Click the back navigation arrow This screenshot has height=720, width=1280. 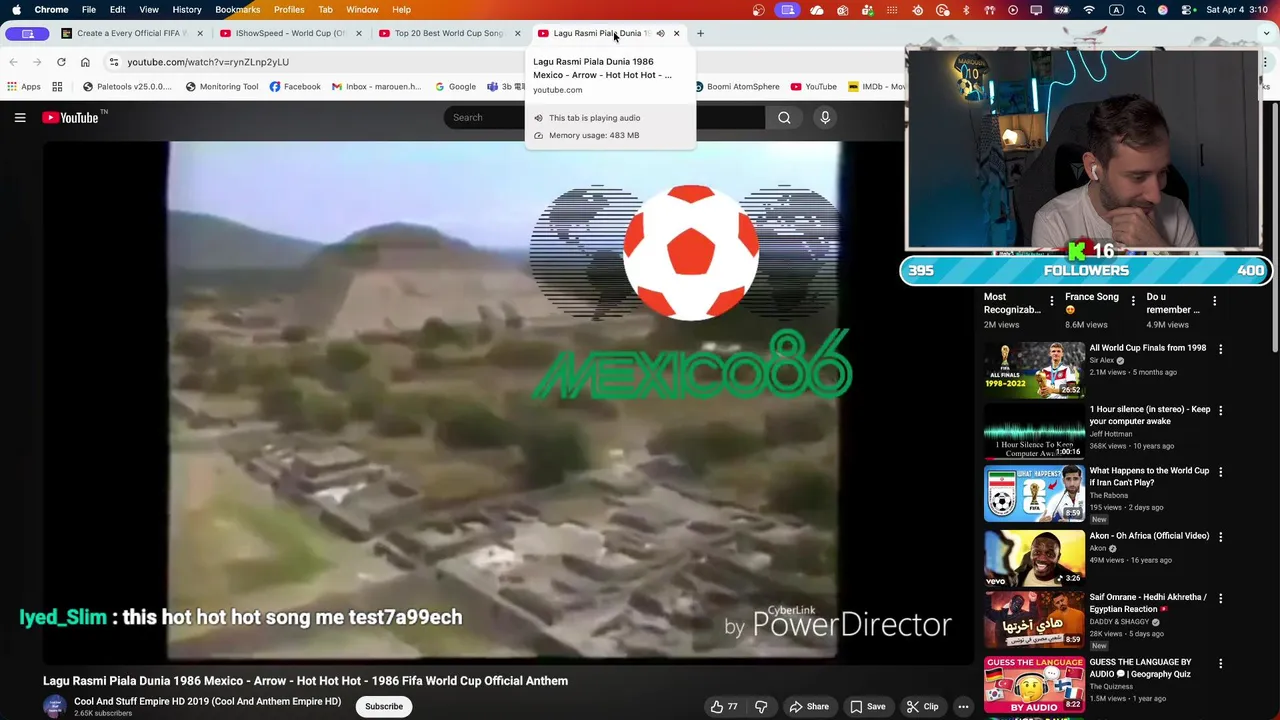(x=13, y=62)
